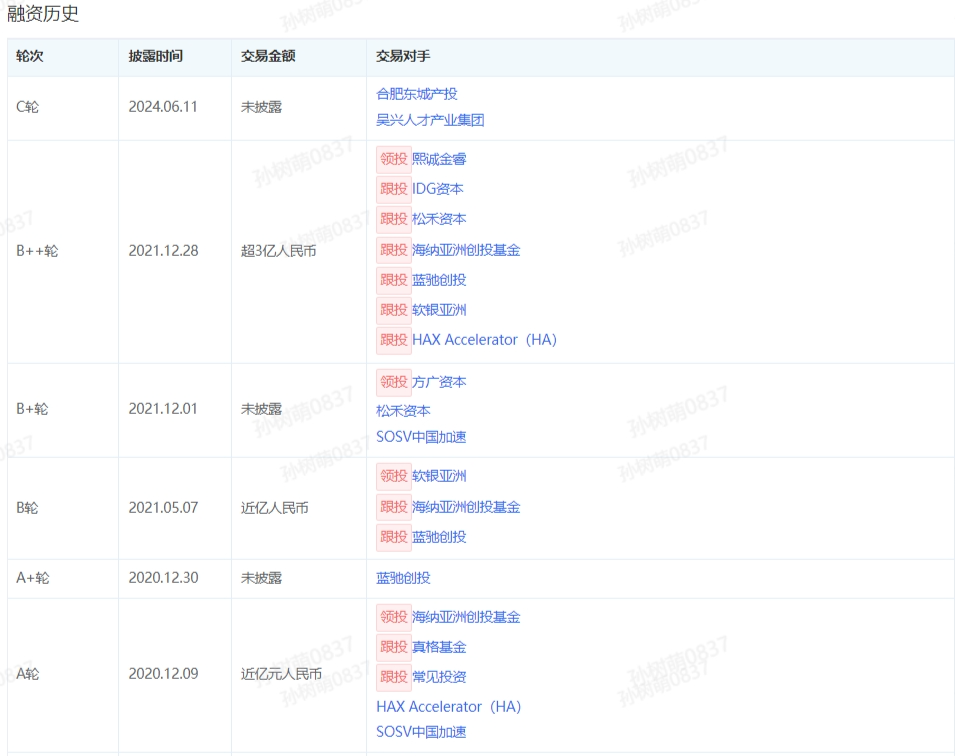Image resolution: width=955 pixels, height=756 pixels.
Task: Click the 轮次 column header
Action: pos(30,57)
